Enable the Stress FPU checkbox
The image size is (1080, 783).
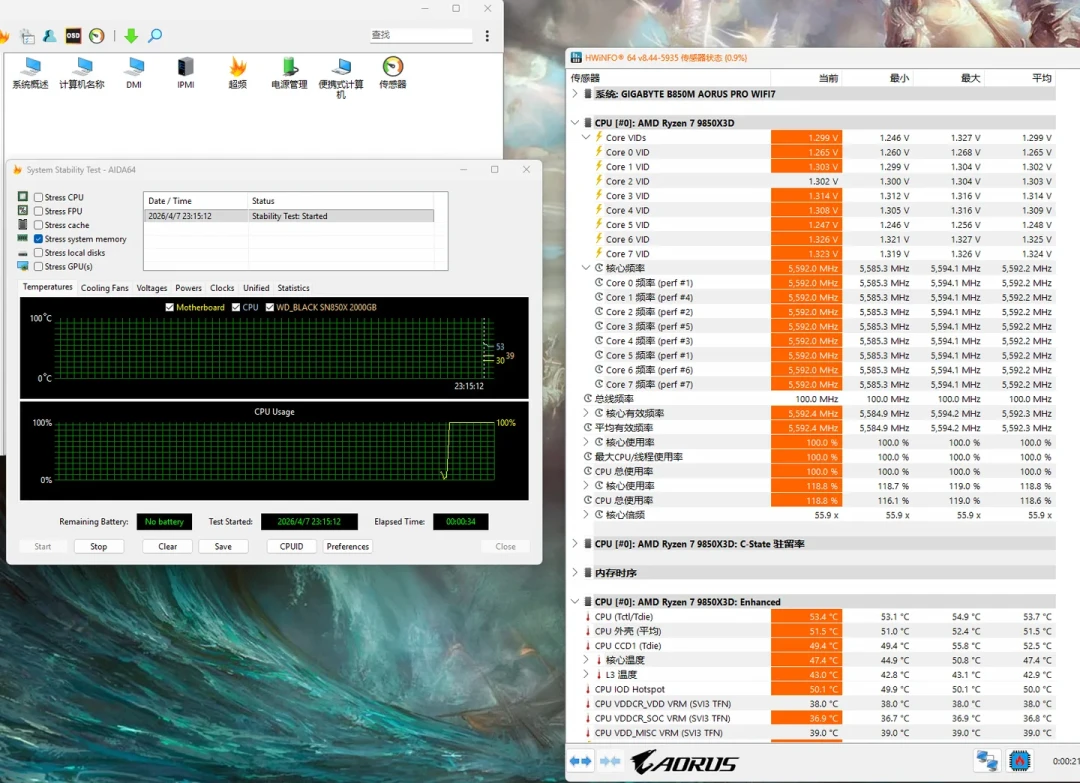39,211
